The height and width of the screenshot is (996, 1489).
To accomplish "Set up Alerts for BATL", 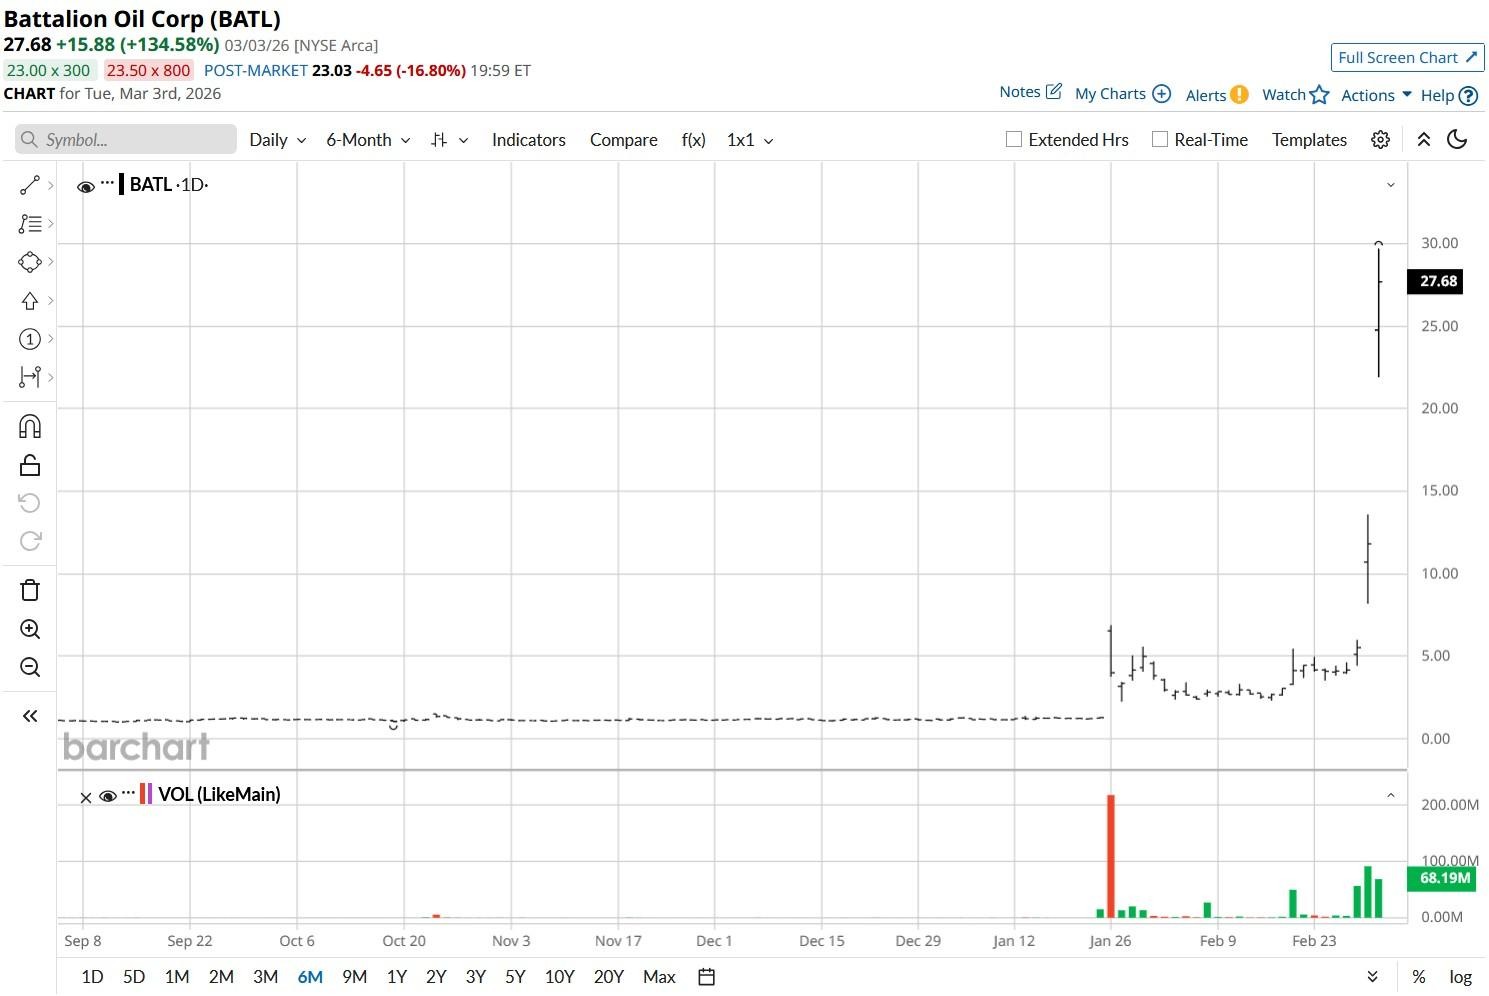I will pyautogui.click(x=1217, y=95).
